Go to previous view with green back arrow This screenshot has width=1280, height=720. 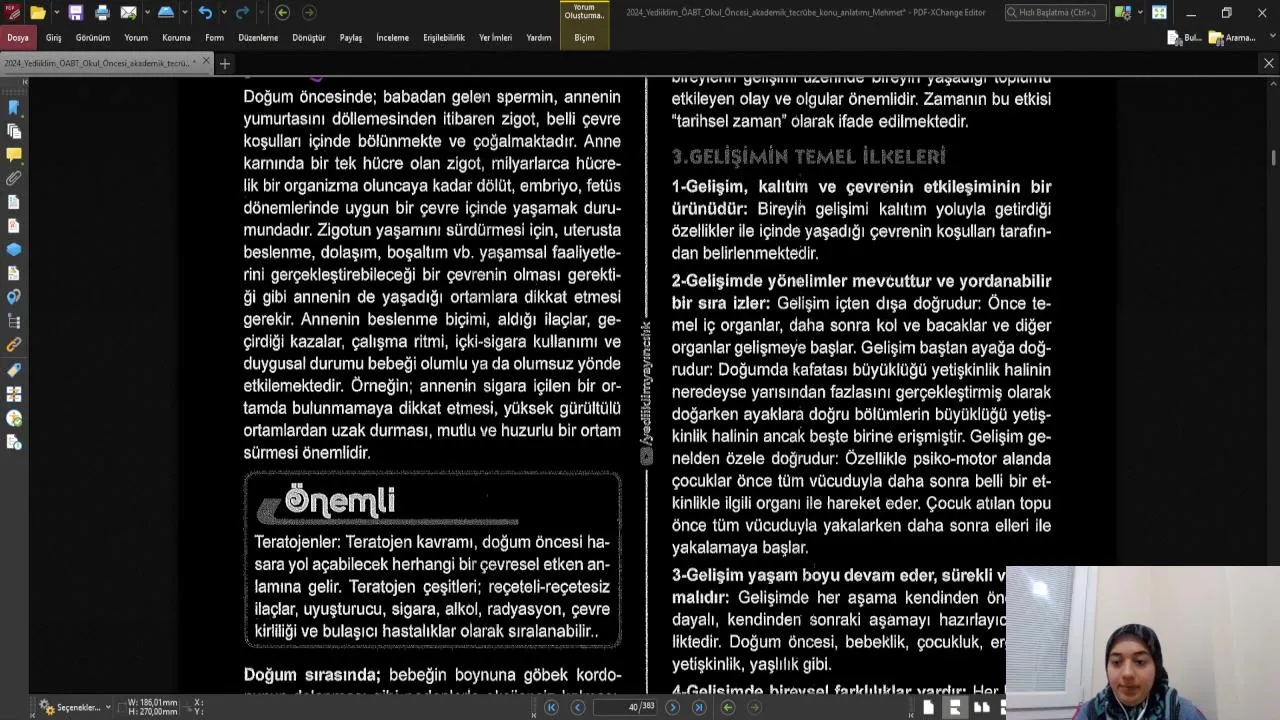pyautogui.click(x=282, y=13)
